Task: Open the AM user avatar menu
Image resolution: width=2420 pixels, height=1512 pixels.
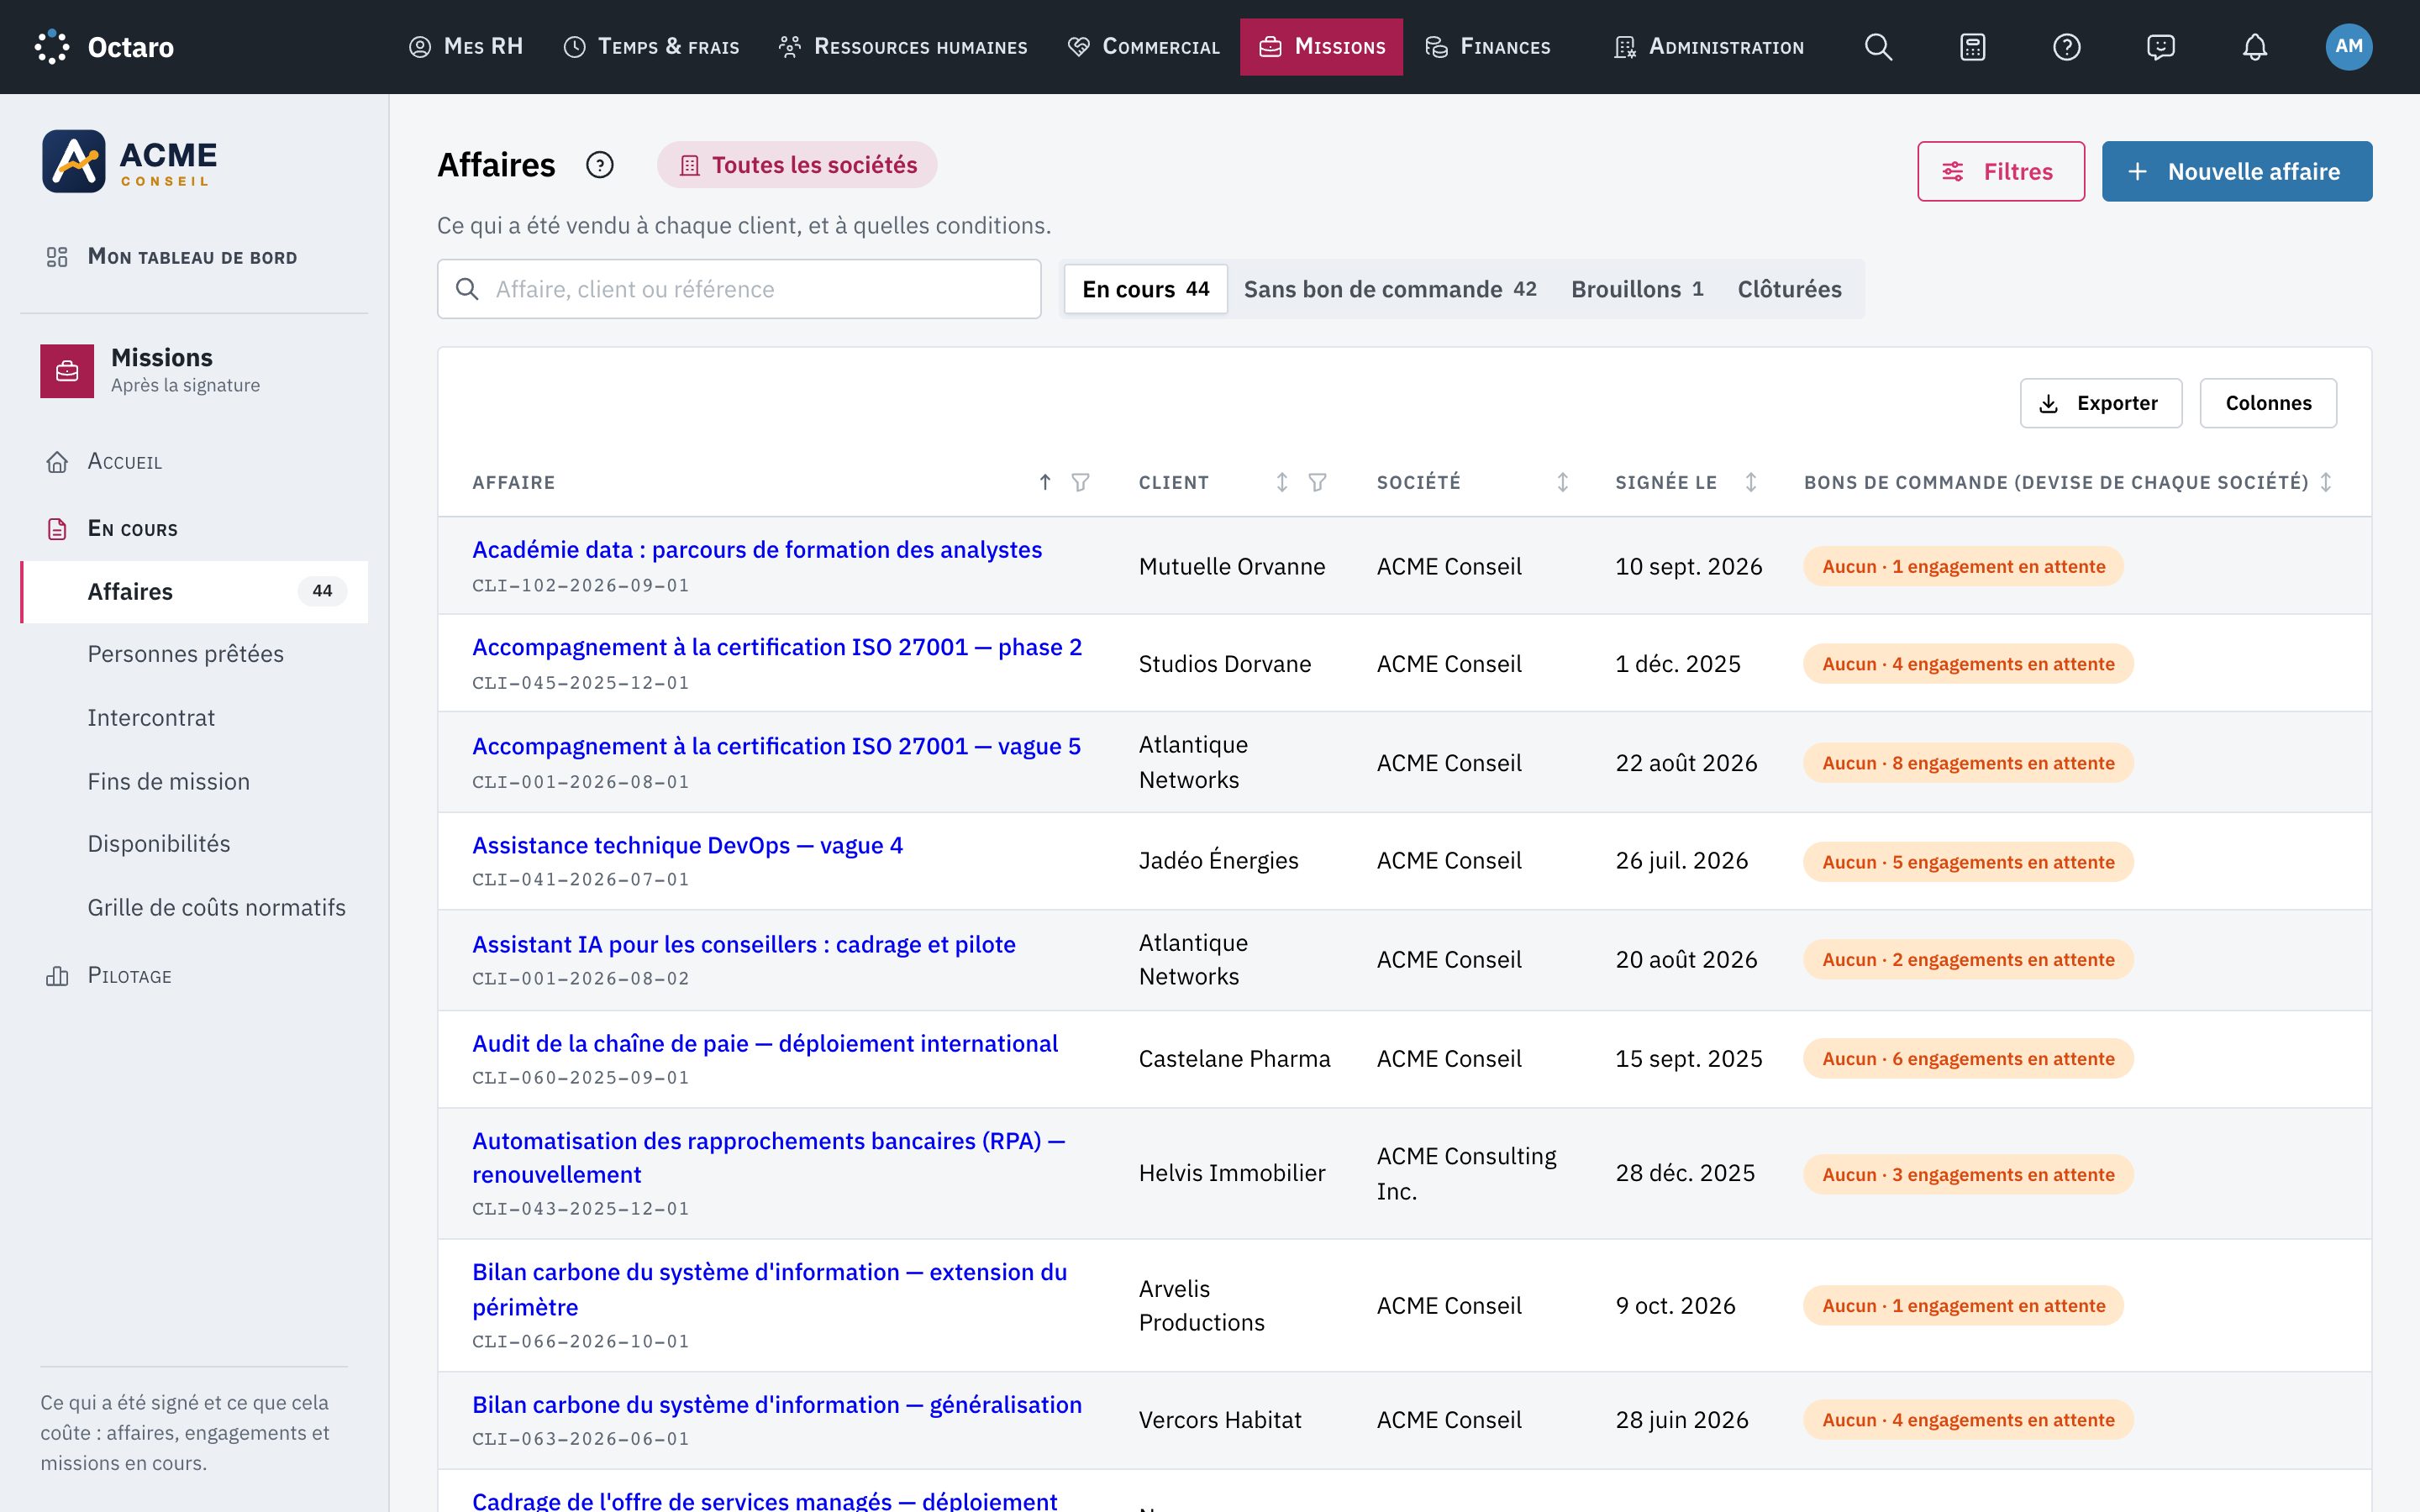Action: tap(2348, 47)
